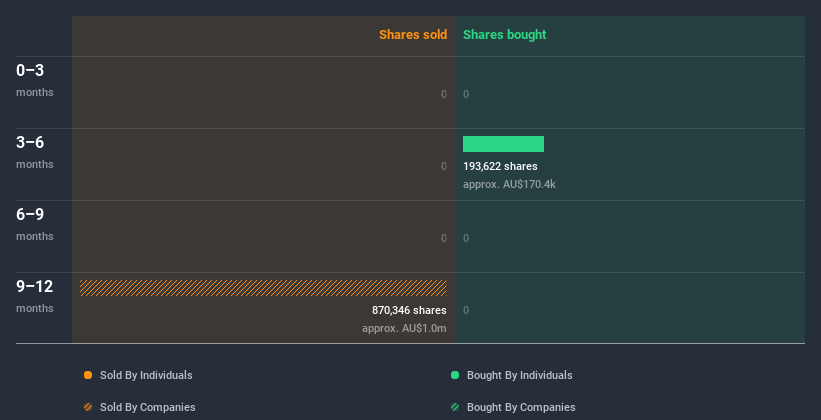
Task: Click the '6–9' months row label
Action: click(x=30, y=215)
